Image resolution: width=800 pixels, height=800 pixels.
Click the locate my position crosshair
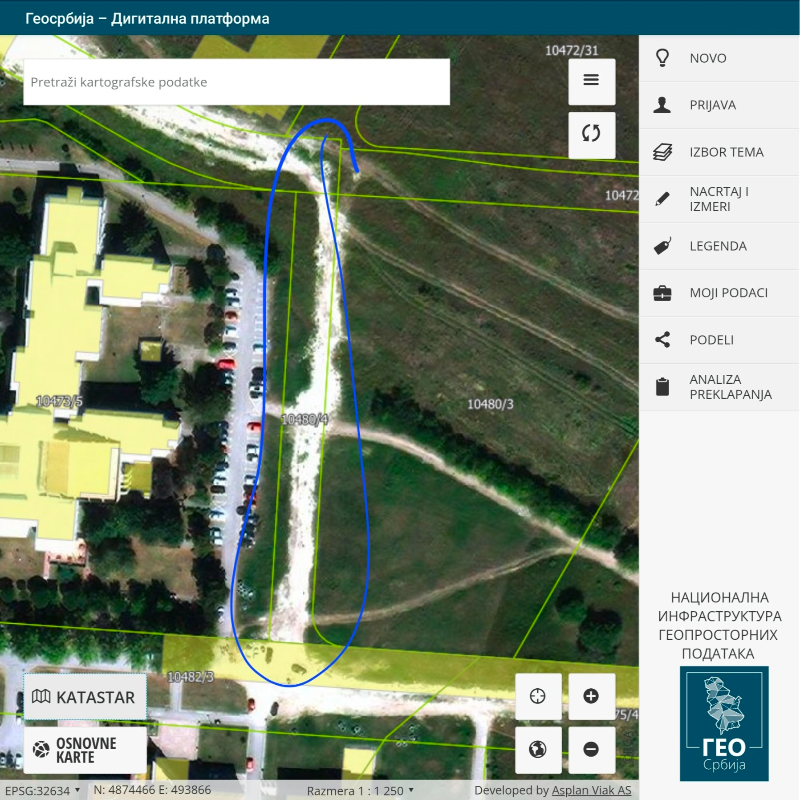538,696
